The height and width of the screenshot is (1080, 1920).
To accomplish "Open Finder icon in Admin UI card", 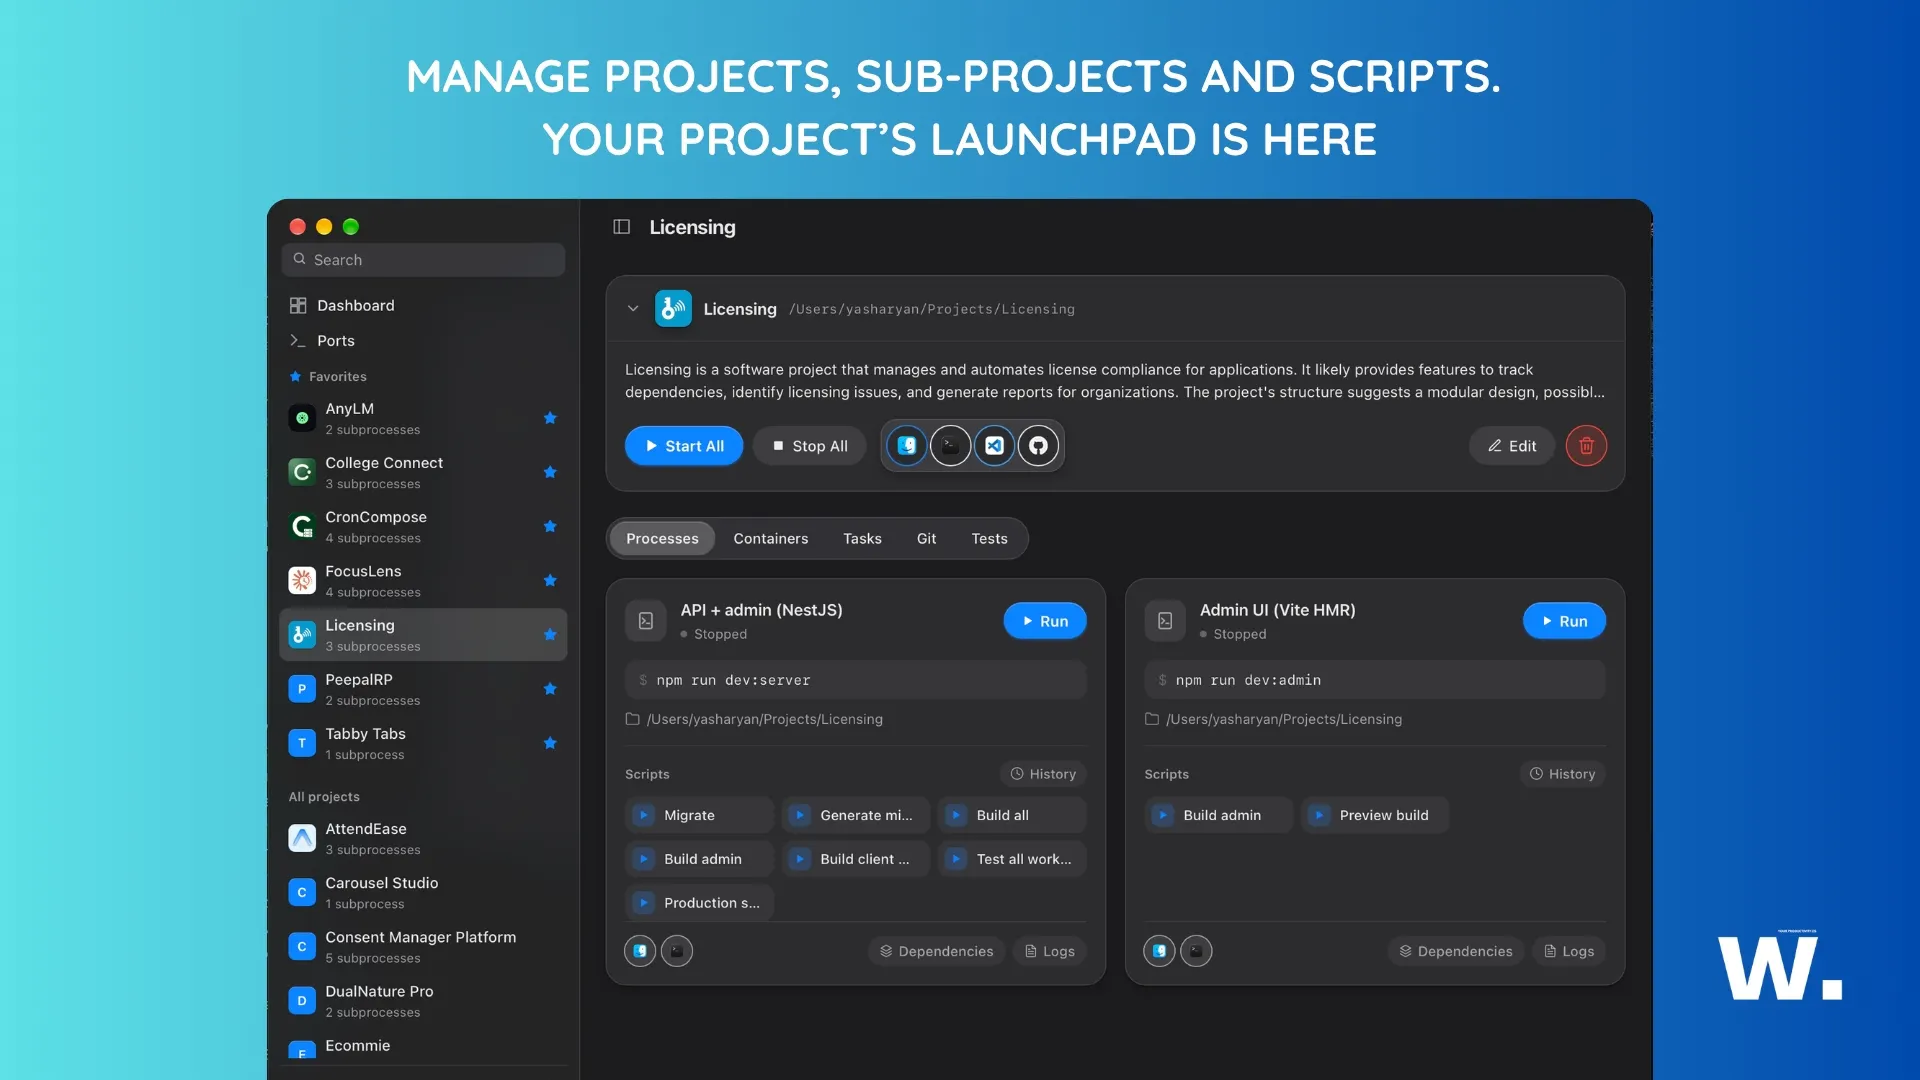I will pos(1159,951).
